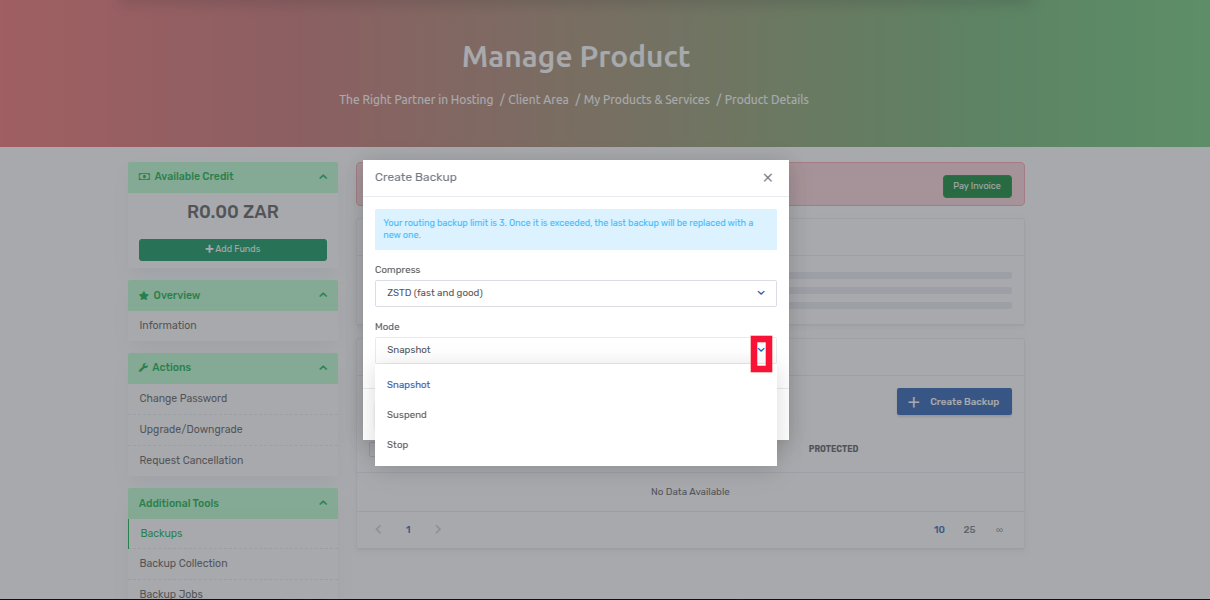Image resolution: width=1210 pixels, height=600 pixels.
Task: Collapse the Actions section chevron
Action: tap(322, 367)
